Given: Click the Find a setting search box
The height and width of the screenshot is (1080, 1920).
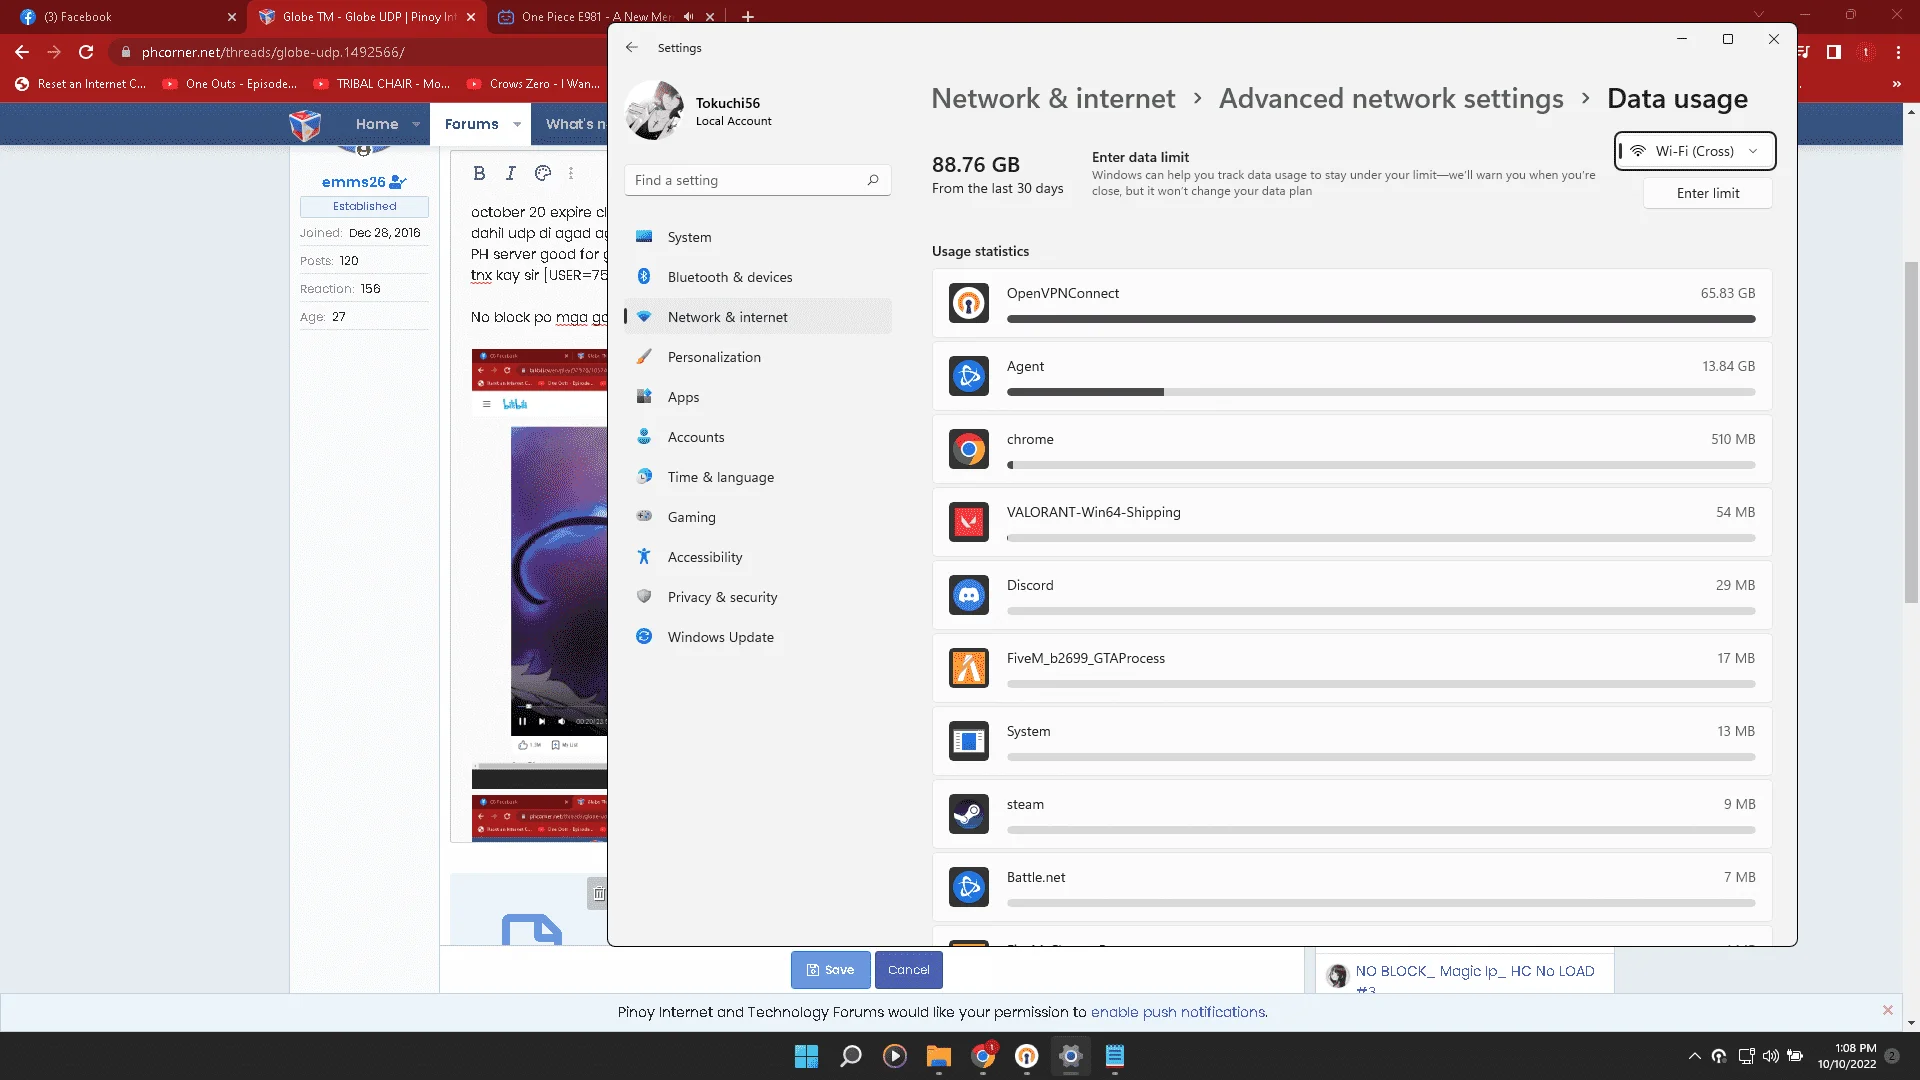Looking at the screenshot, I should (757, 180).
